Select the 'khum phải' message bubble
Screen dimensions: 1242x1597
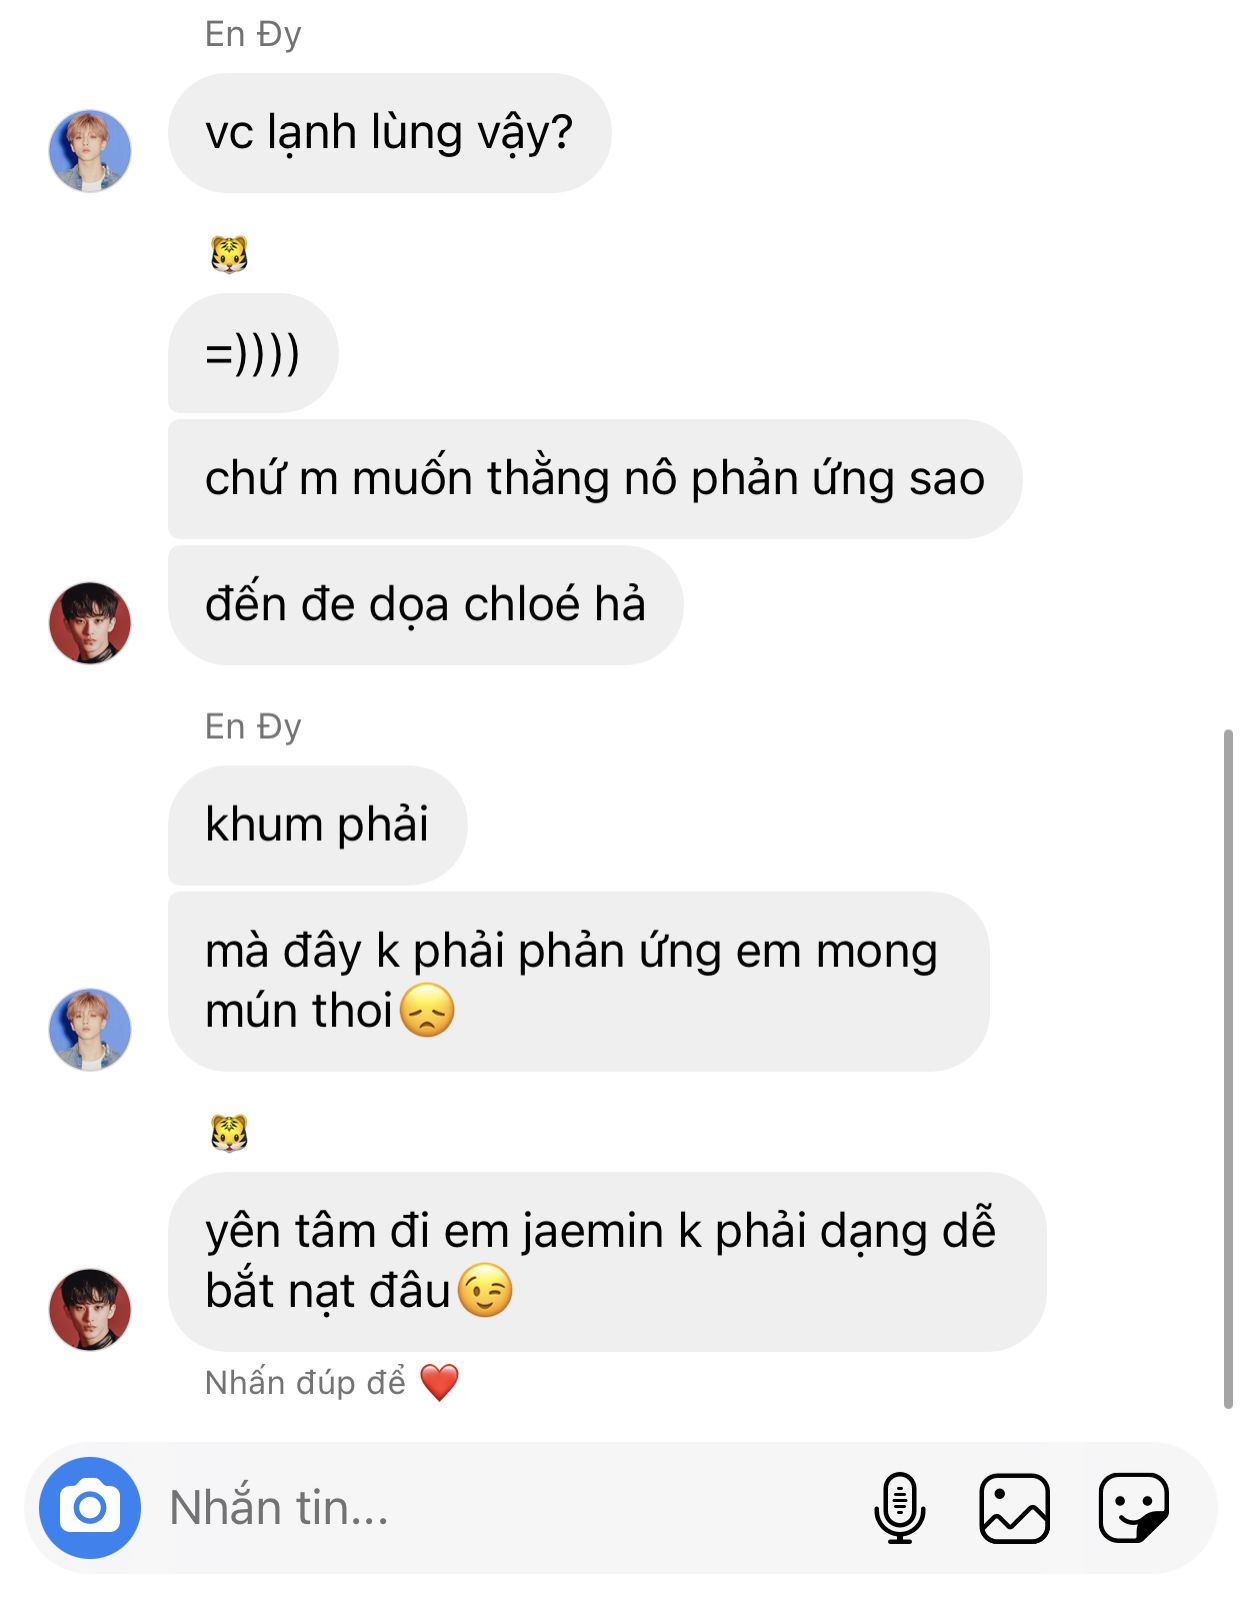[318, 825]
